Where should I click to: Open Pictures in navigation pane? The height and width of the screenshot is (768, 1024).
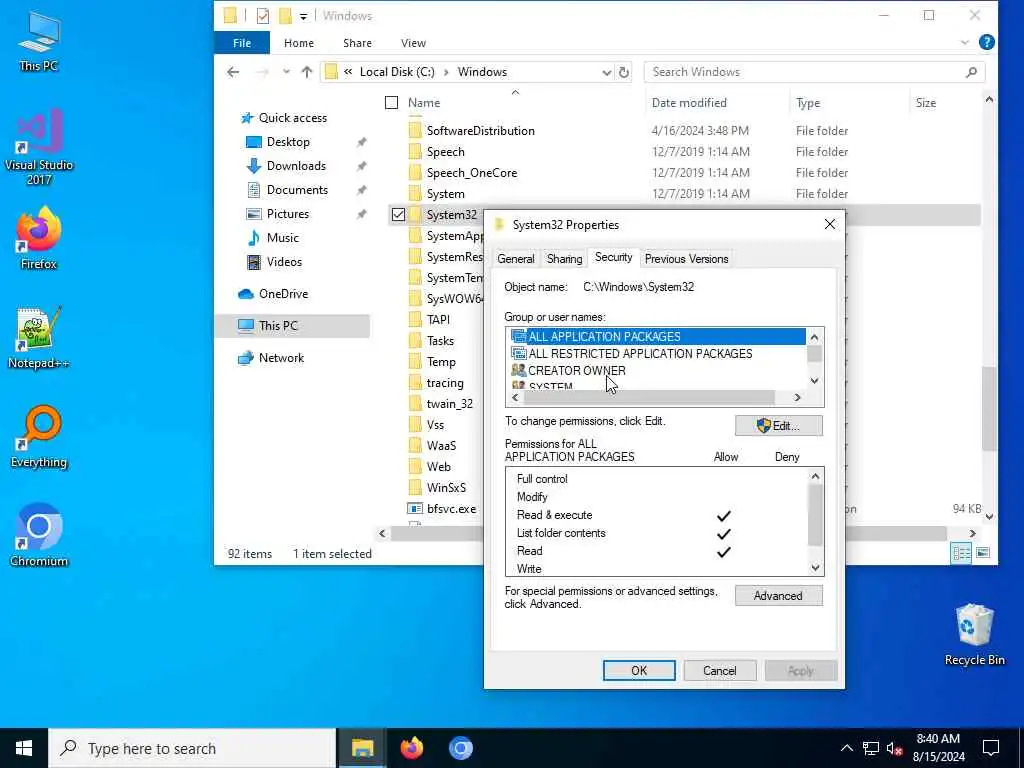287,214
